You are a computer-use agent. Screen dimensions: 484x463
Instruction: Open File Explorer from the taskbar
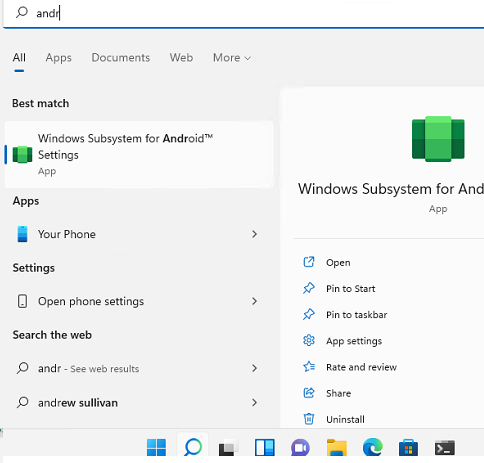pos(337,447)
